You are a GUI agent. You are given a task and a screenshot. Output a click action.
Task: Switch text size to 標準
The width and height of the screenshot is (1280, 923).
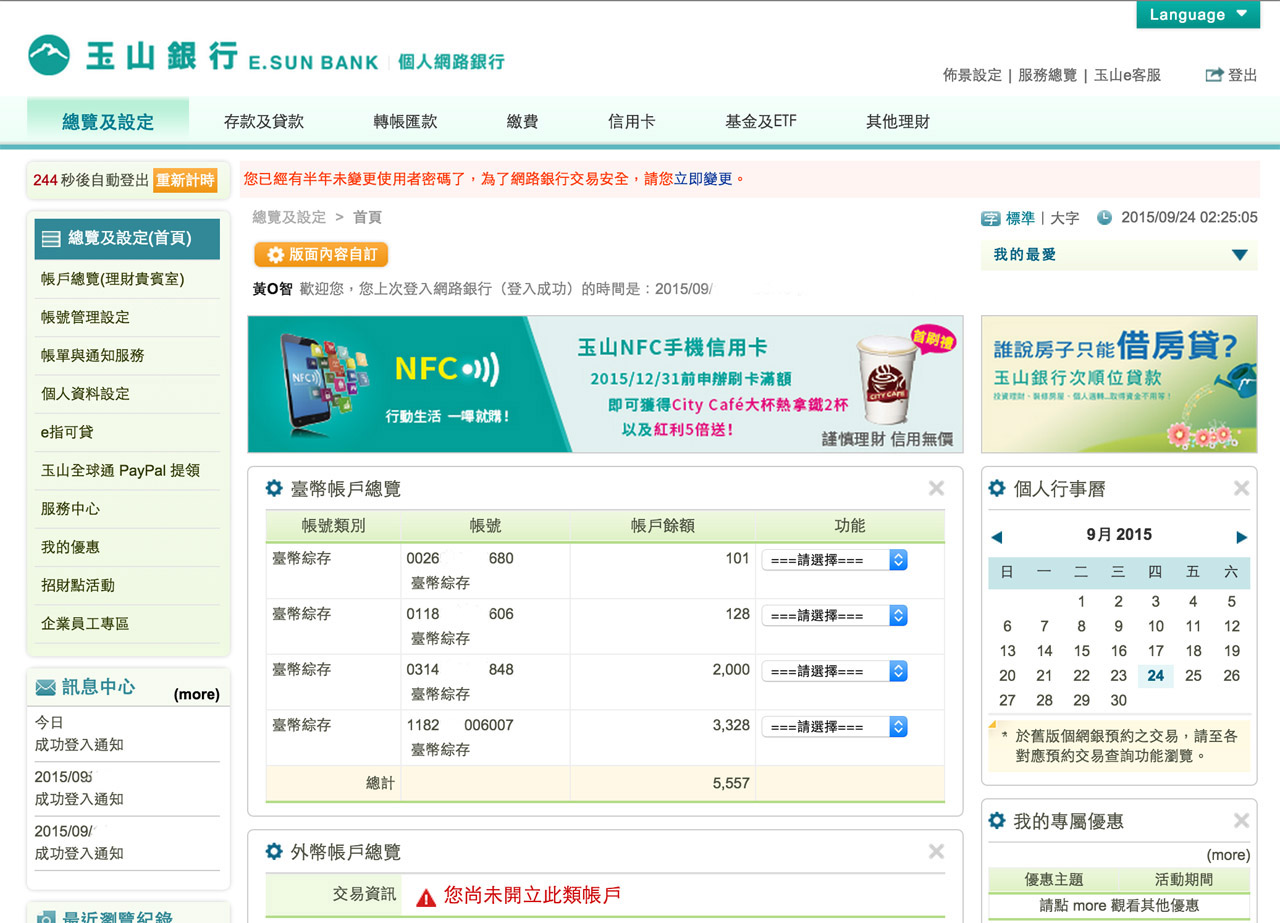pos(1020,218)
